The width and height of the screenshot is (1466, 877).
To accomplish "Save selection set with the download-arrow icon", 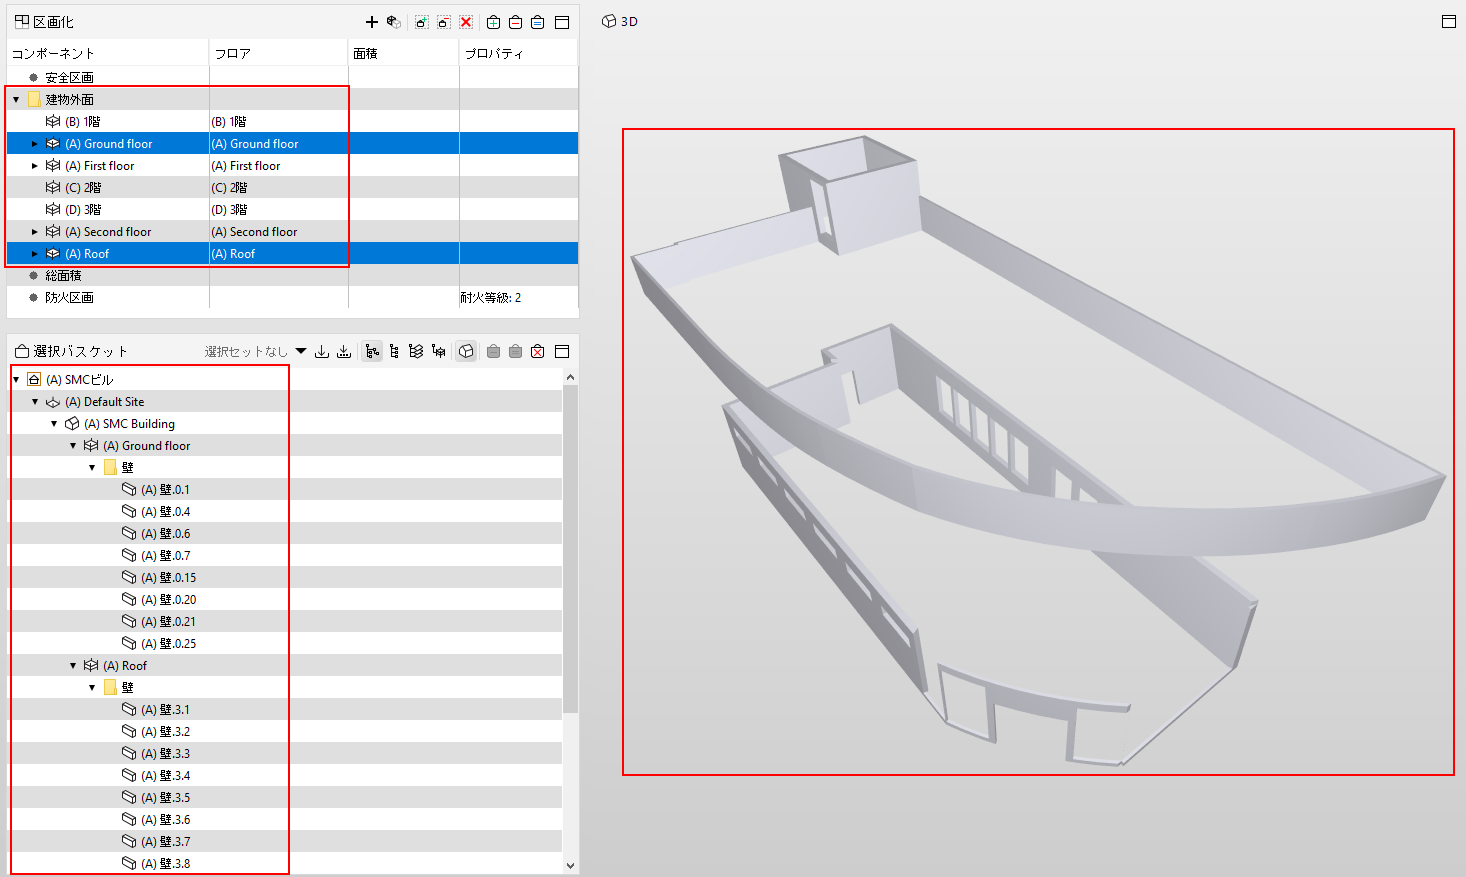I will coord(322,351).
